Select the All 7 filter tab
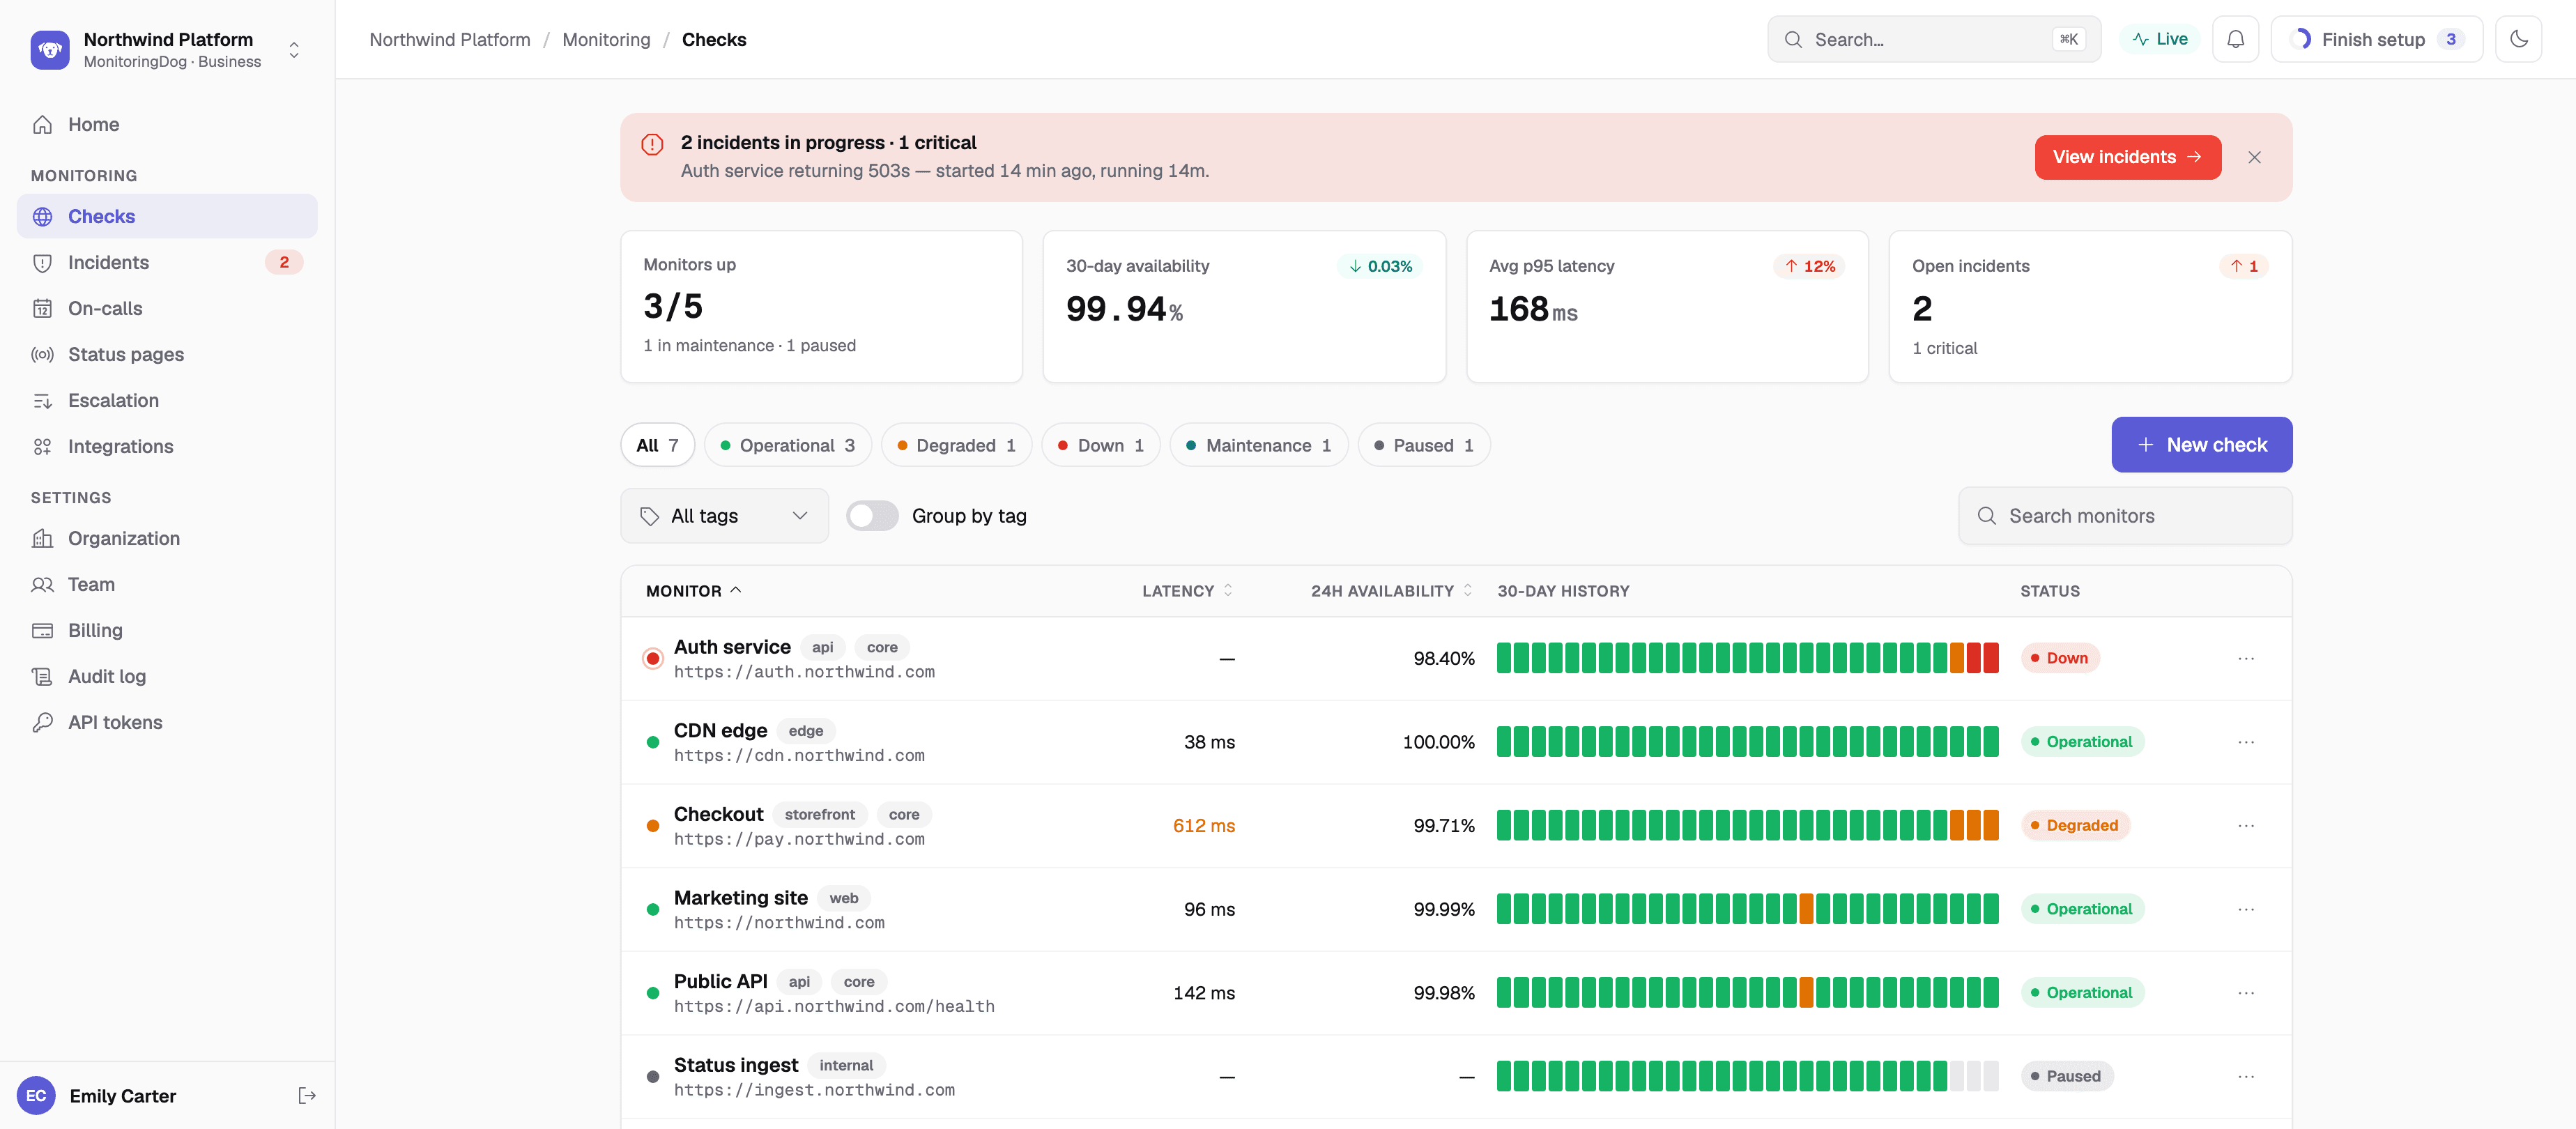This screenshot has width=2576, height=1129. (657, 445)
